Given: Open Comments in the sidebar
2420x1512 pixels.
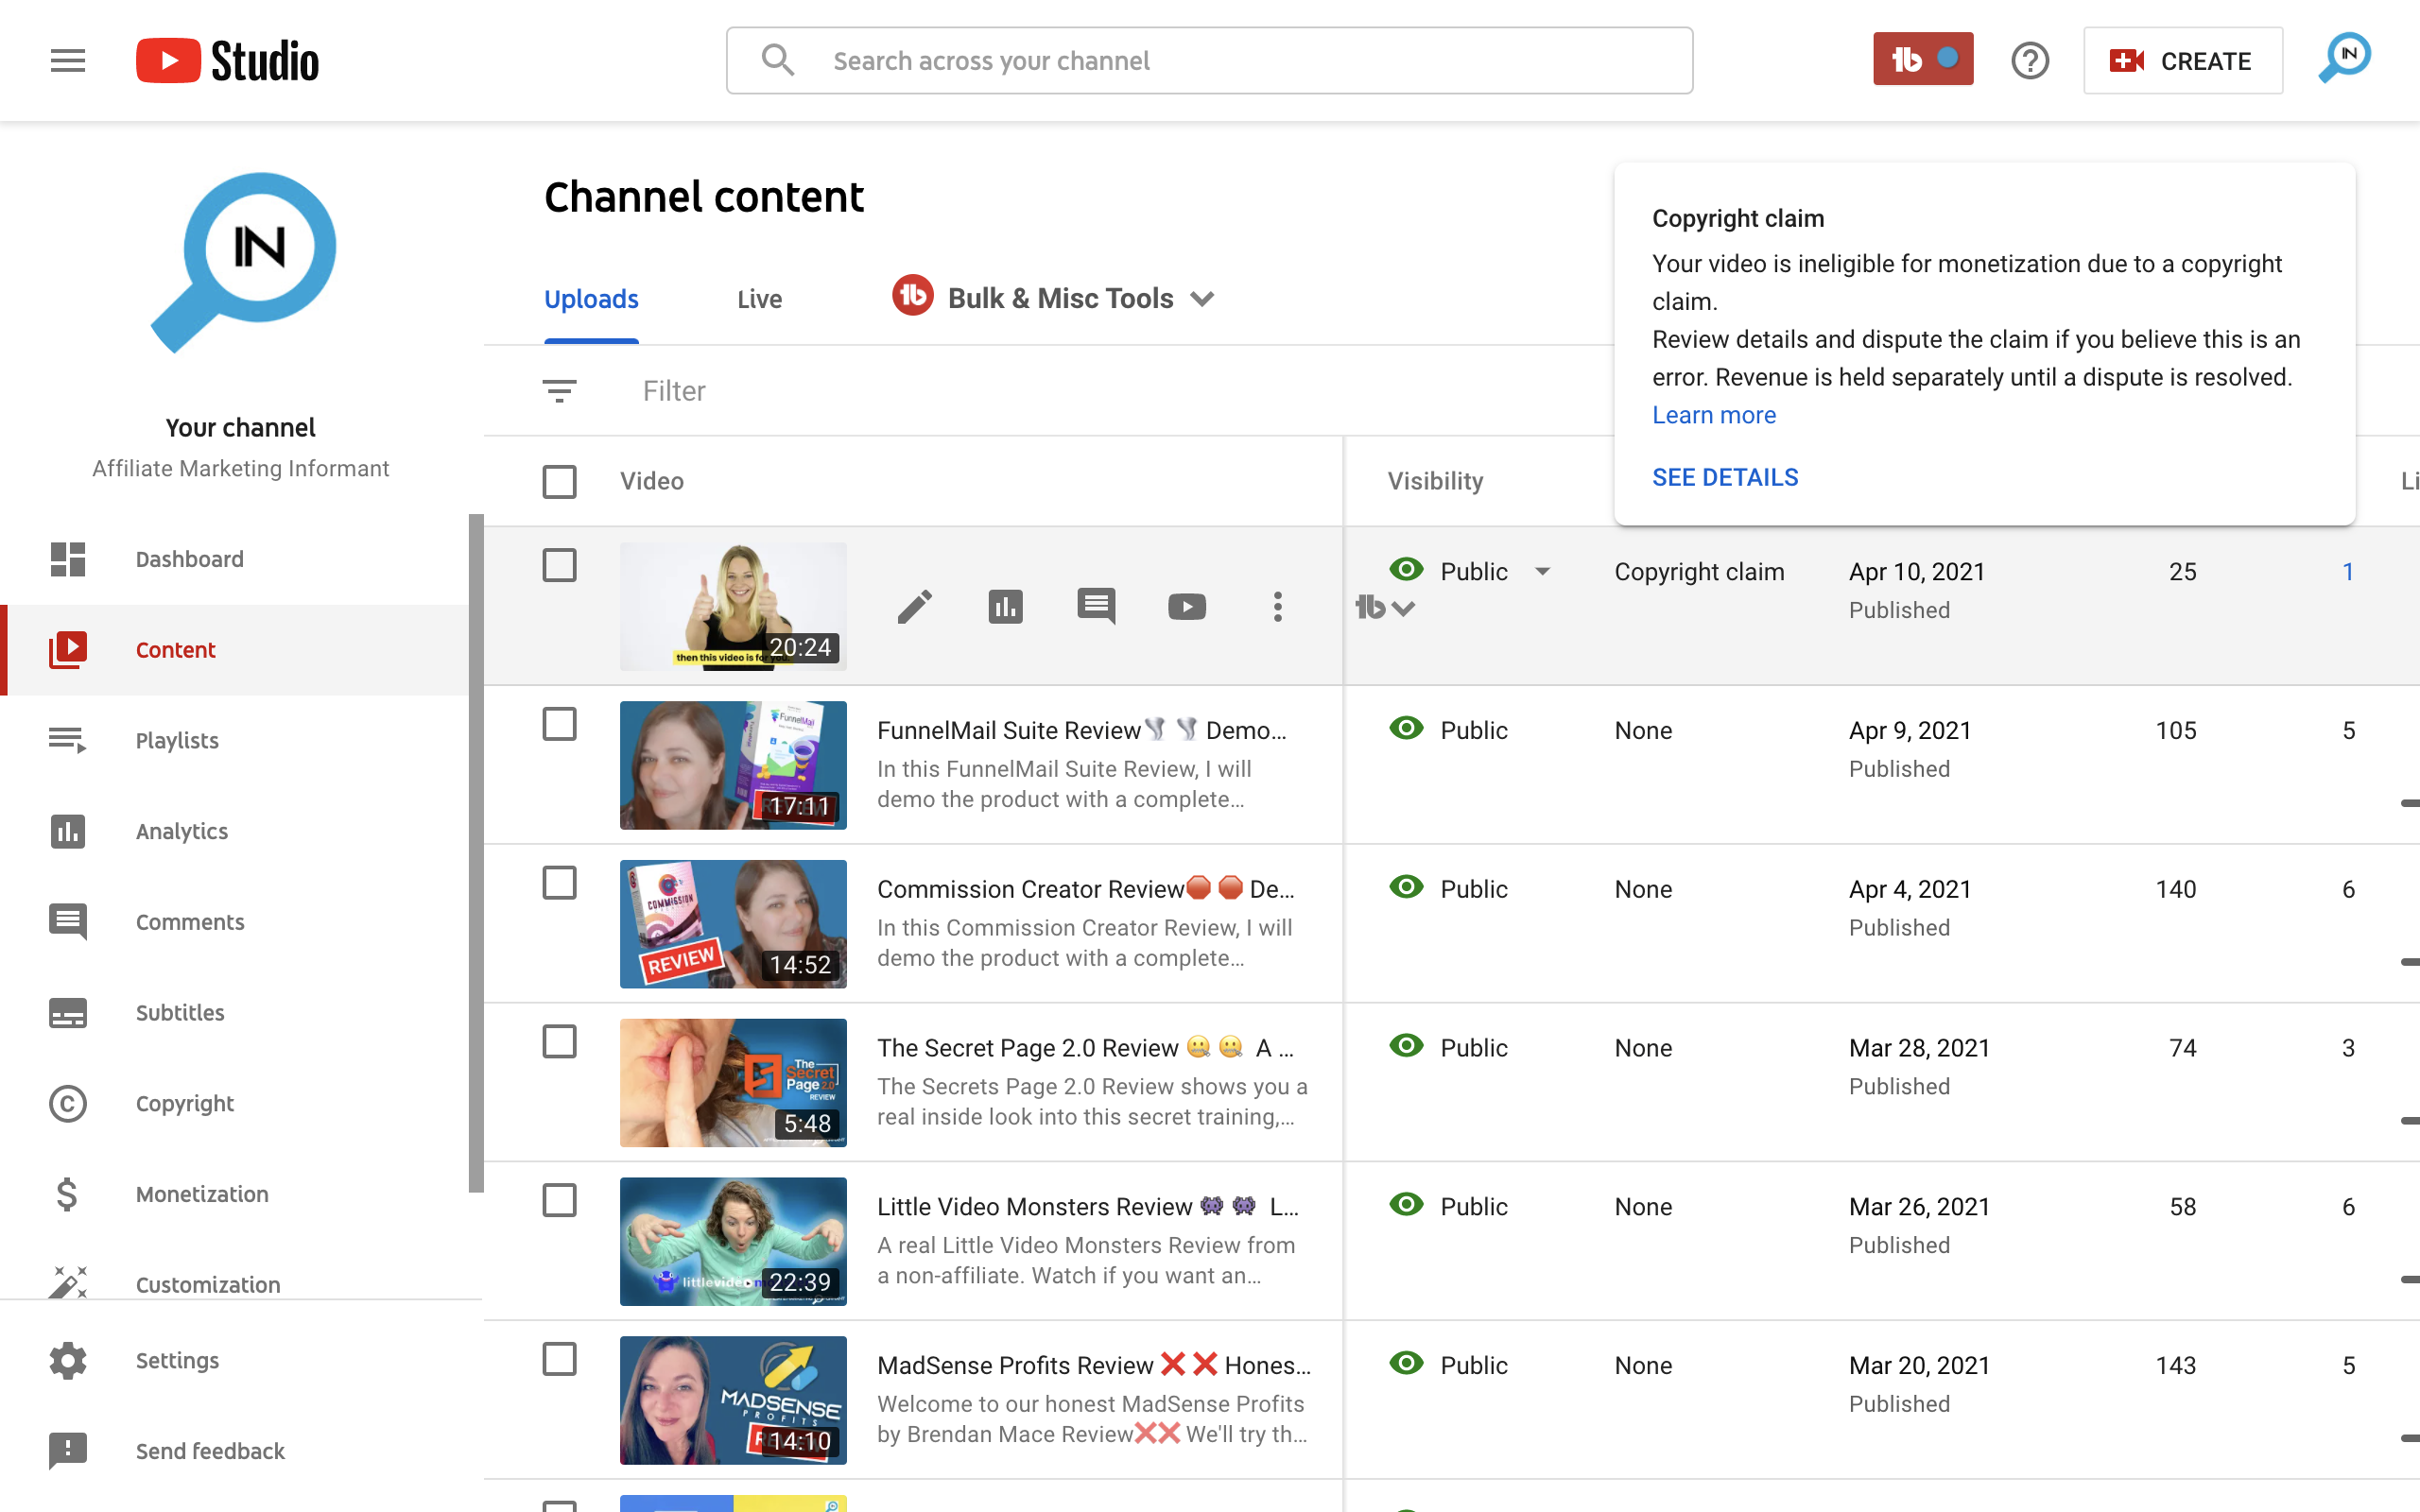Looking at the screenshot, I should click(x=190, y=922).
